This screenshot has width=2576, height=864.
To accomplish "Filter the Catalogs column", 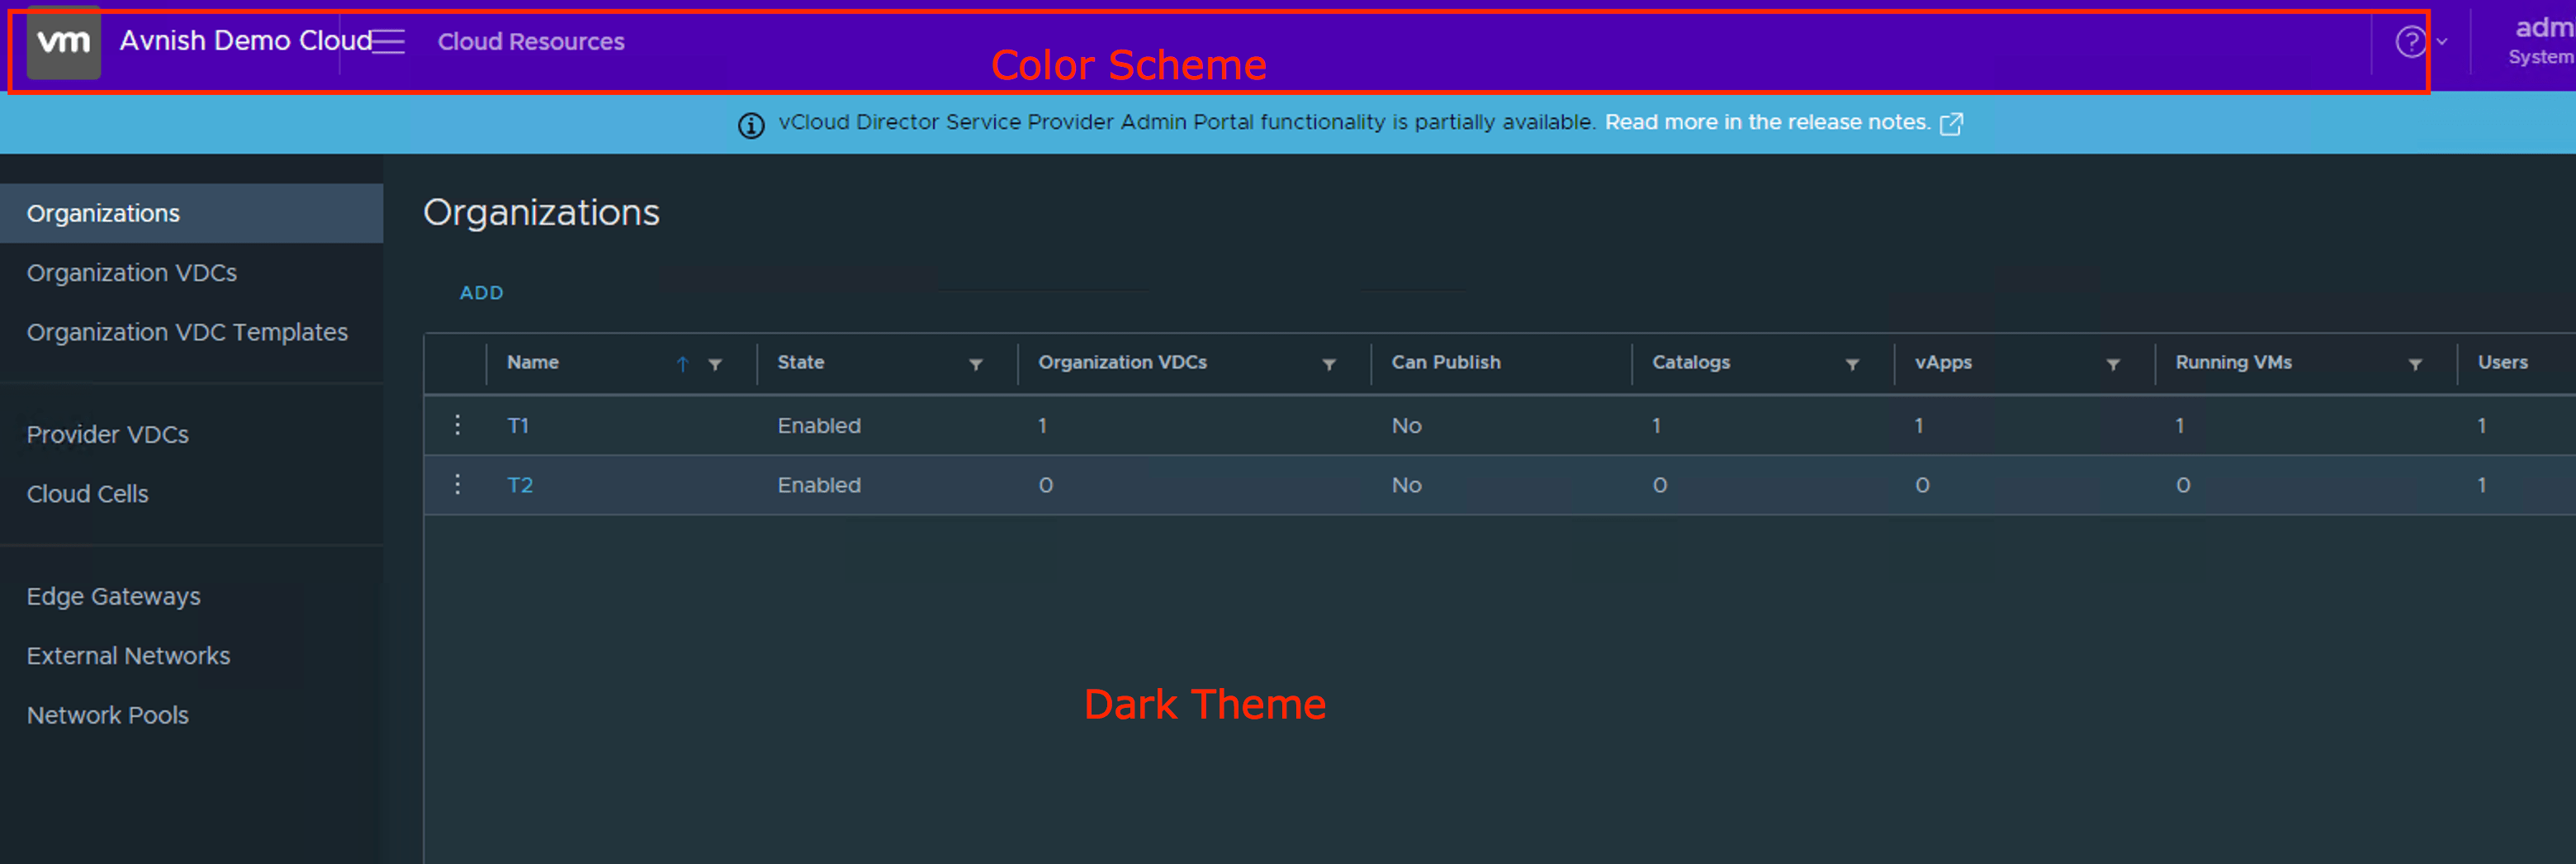I will [x=1851, y=364].
